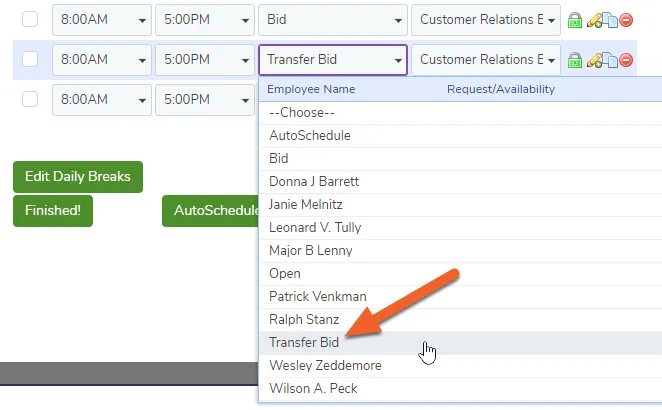Choose Leonard V. Tully from the employee list
This screenshot has height=410, width=662.
[460, 228]
